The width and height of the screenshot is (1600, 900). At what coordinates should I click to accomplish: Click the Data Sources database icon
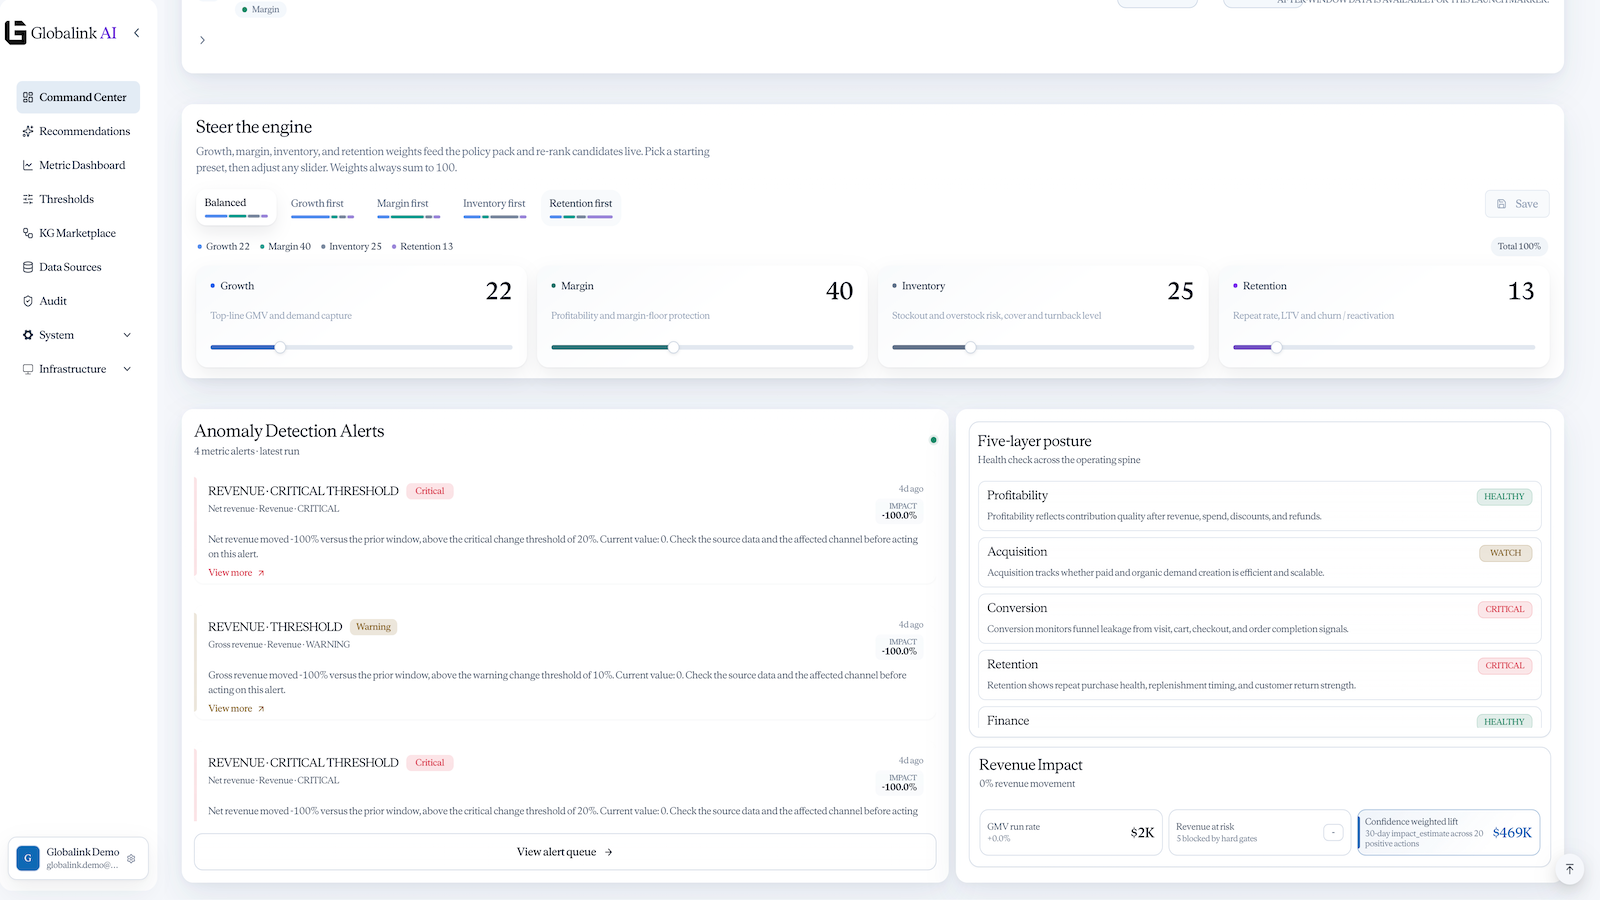(x=28, y=267)
